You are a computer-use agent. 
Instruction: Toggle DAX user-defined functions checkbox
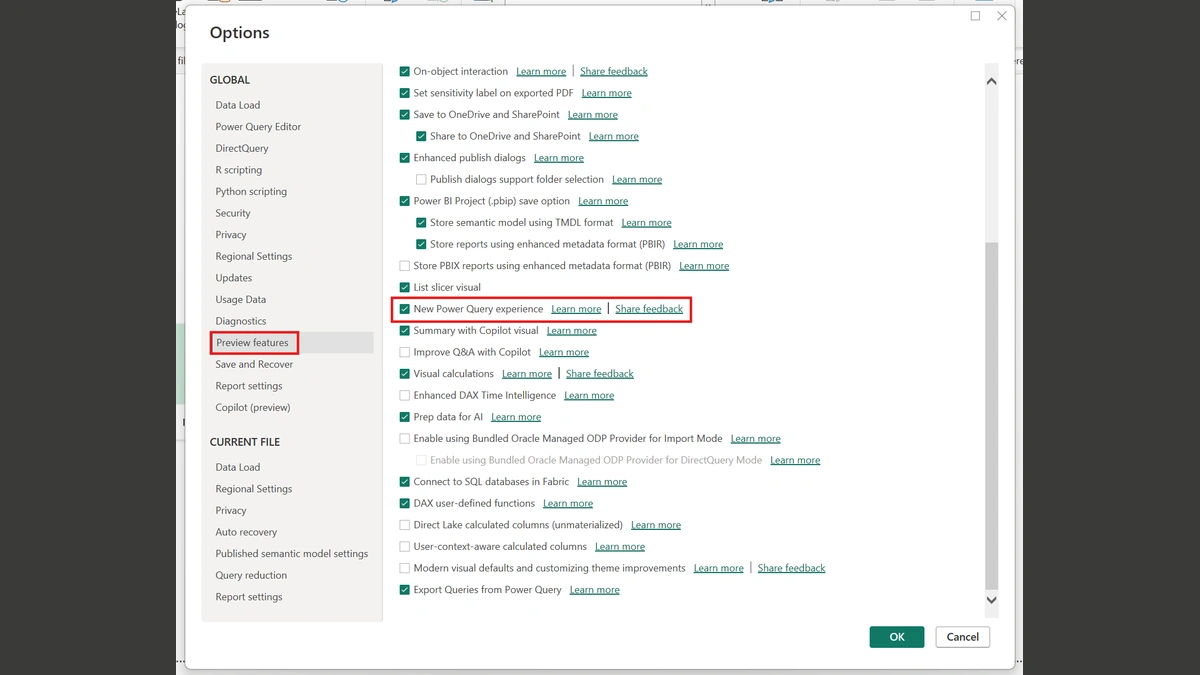coord(405,504)
